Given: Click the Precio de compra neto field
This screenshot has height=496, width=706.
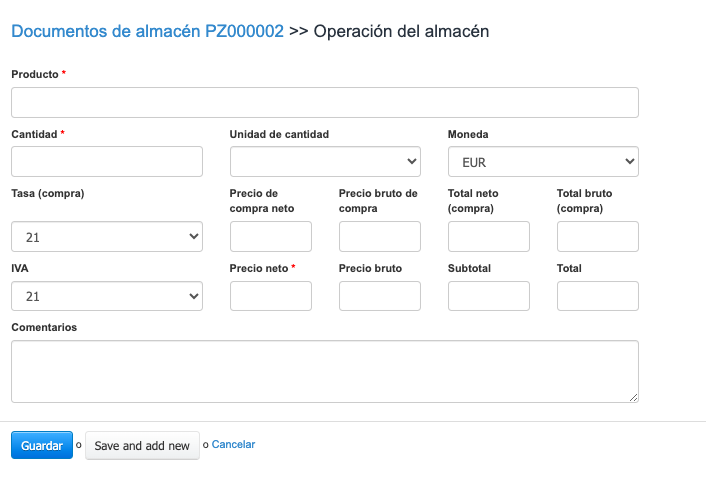Looking at the screenshot, I should coord(270,237).
